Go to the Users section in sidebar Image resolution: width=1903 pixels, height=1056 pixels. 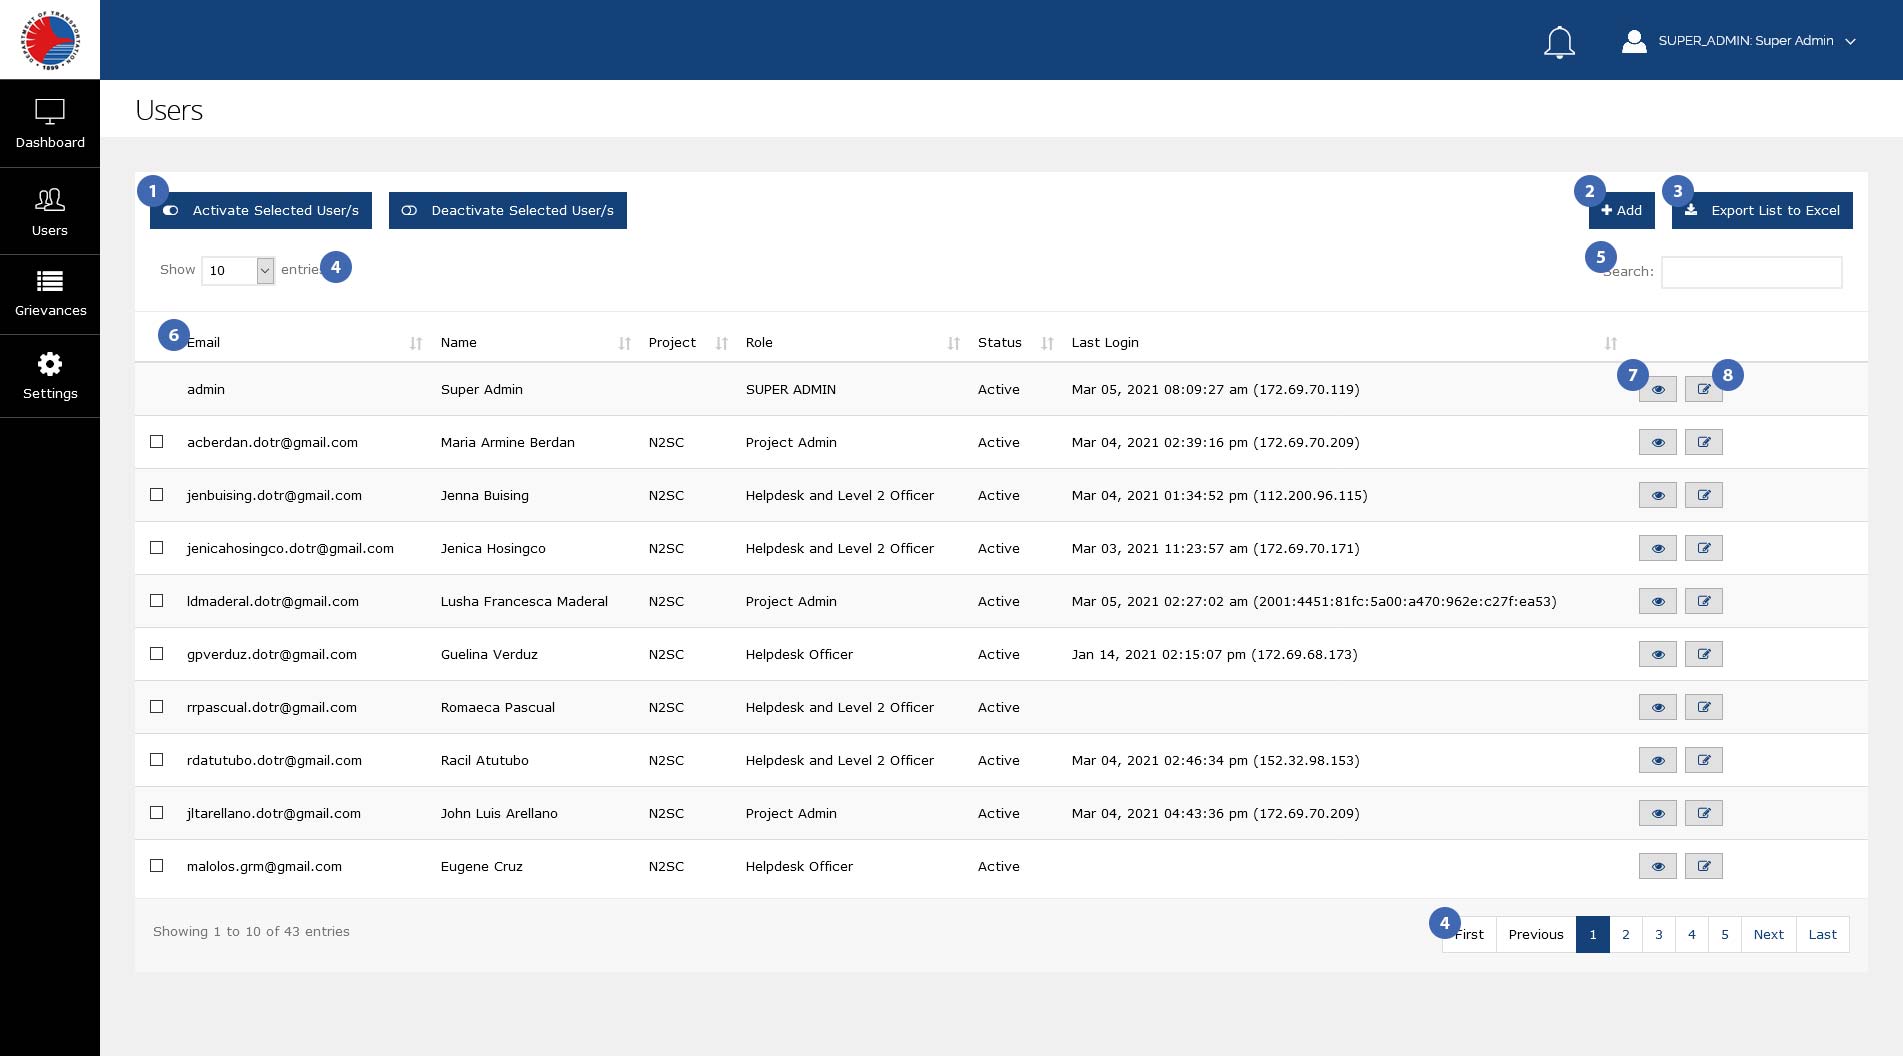(50, 211)
